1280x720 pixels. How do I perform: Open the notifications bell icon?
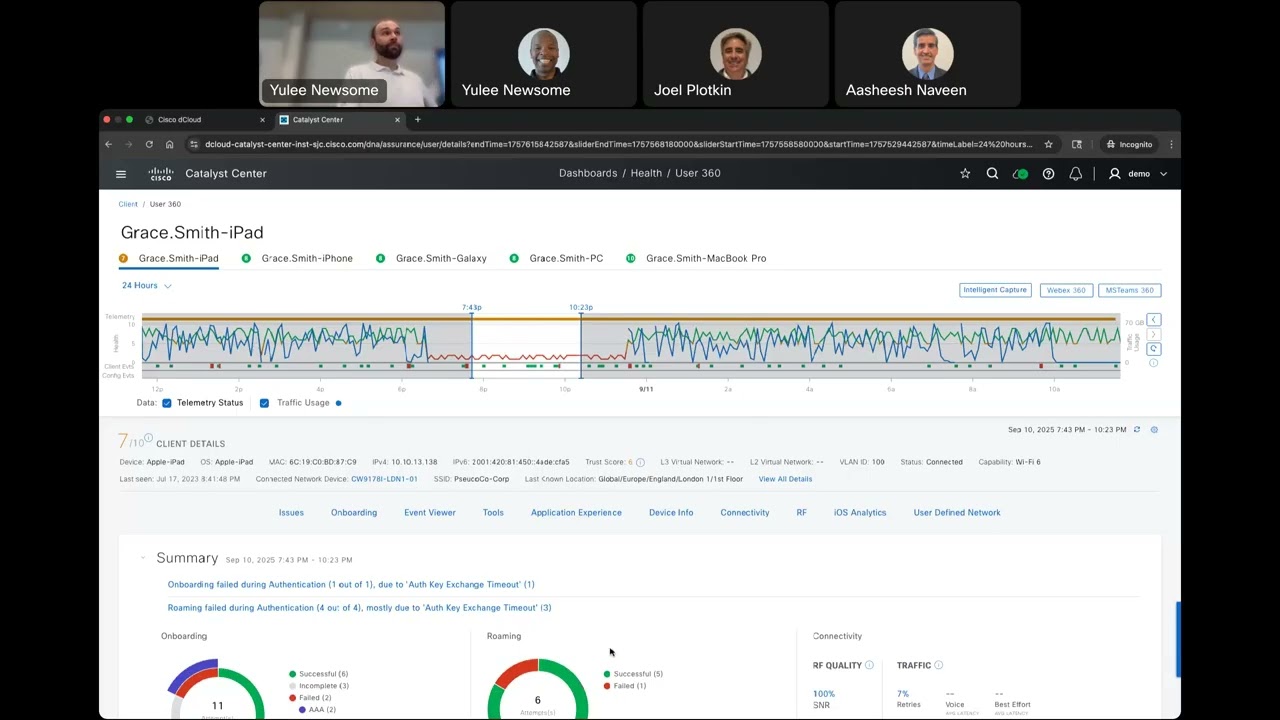1076,174
